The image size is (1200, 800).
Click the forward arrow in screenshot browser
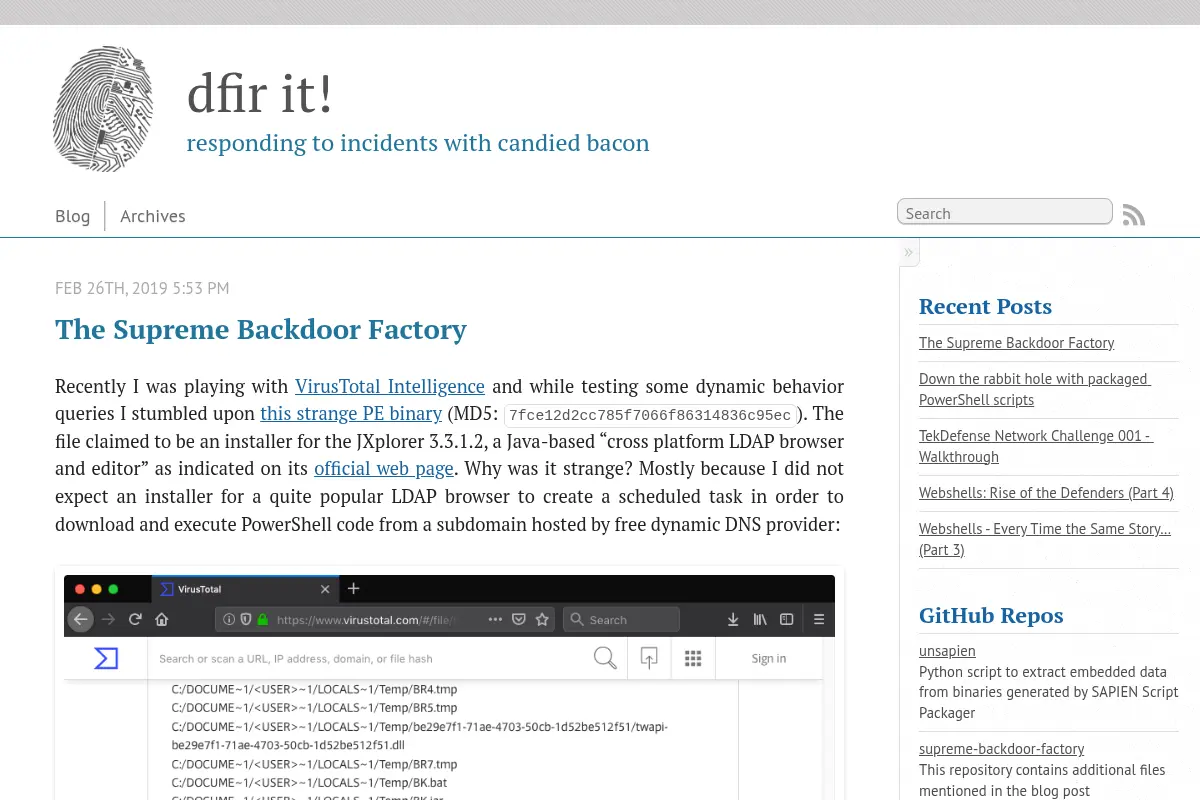[x=108, y=619]
